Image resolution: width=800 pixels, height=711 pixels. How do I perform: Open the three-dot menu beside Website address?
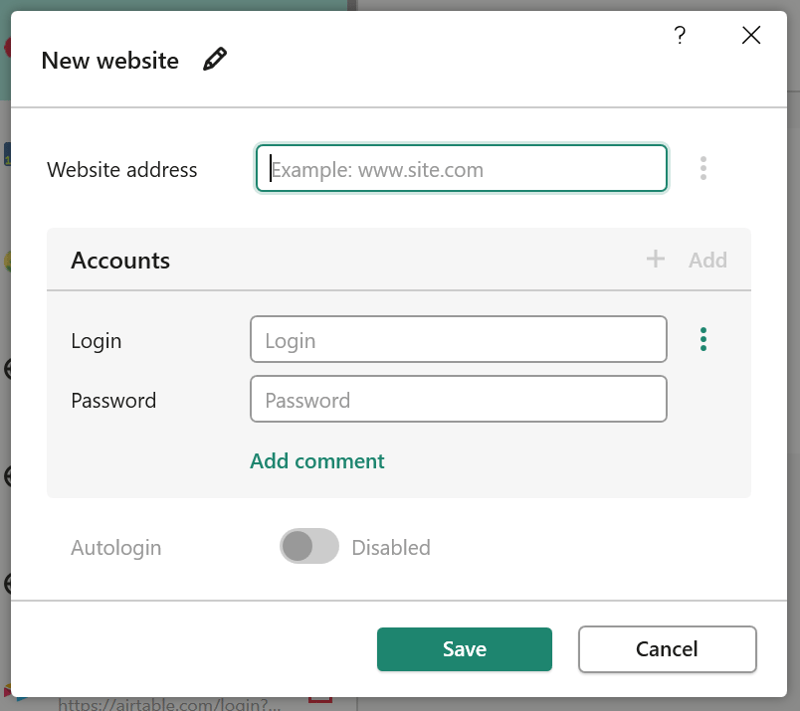(703, 168)
